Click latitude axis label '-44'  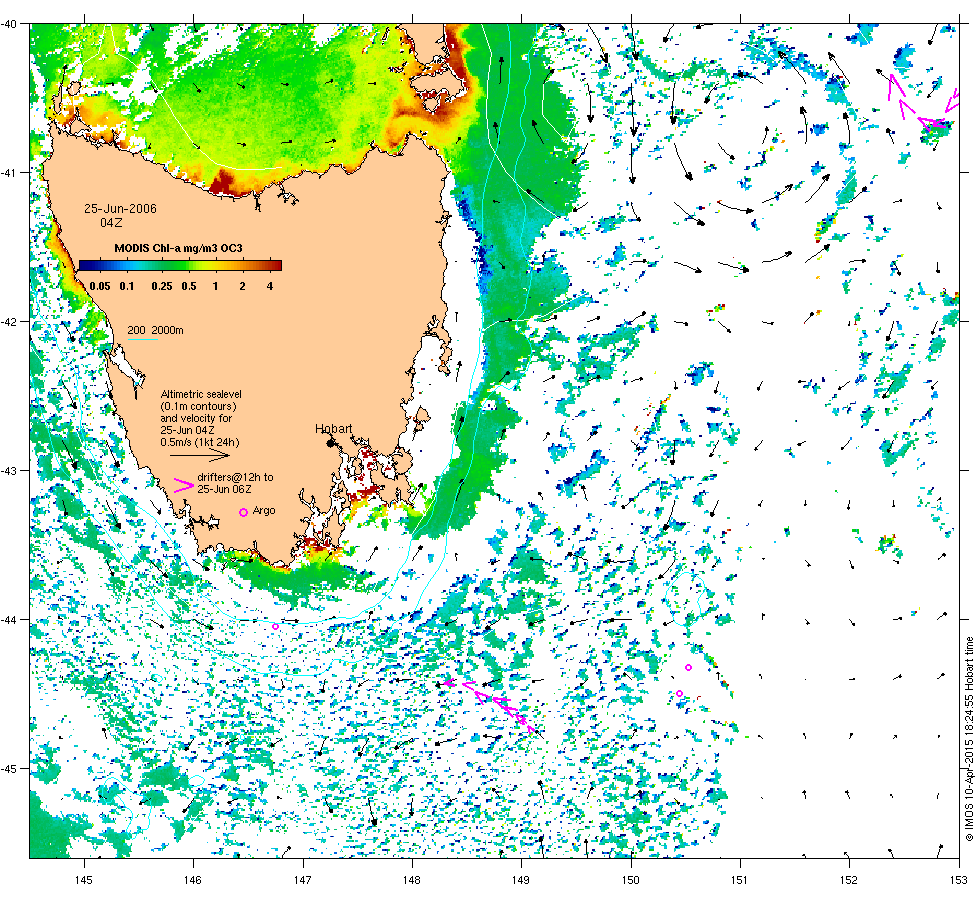pyautogui.click(x=10, y=620)
